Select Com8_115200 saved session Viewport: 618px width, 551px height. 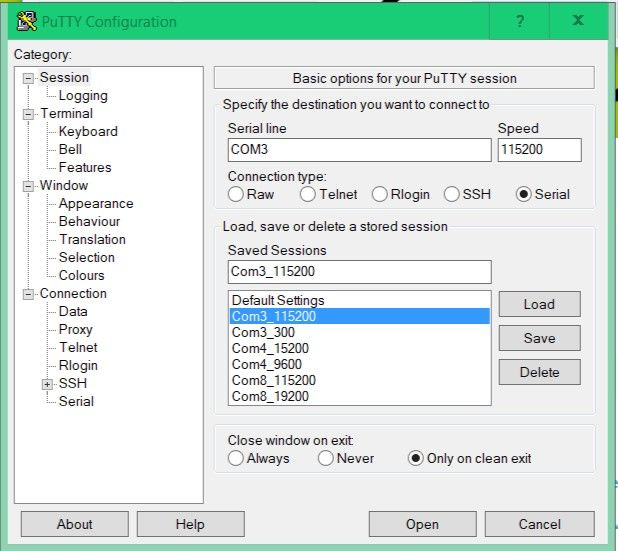[359, 380]
